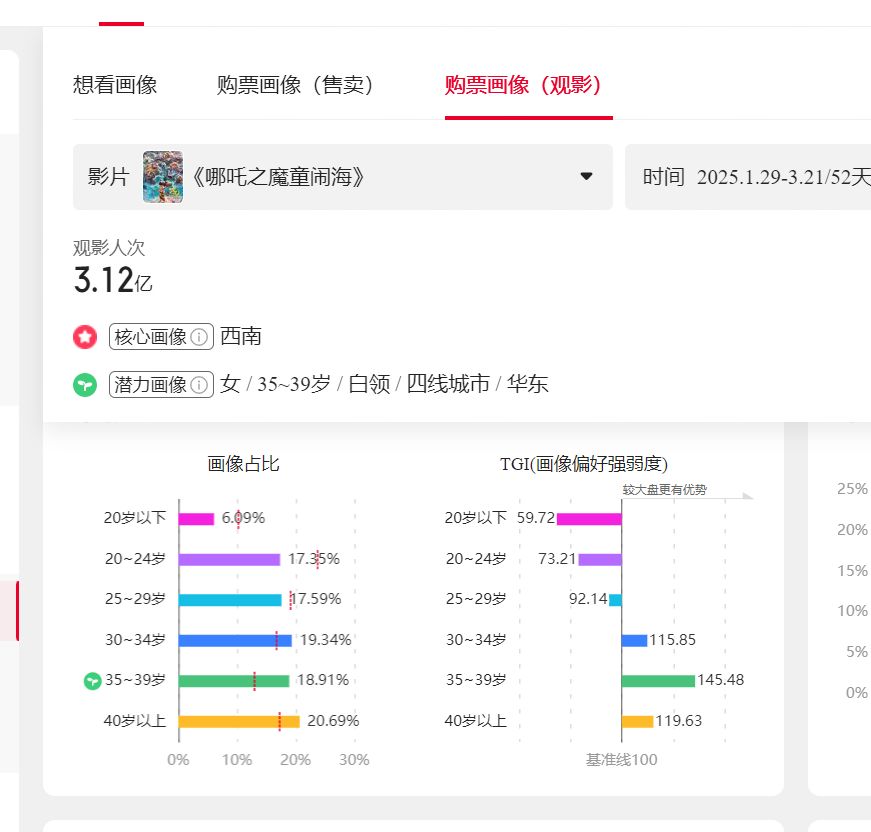Viewport: 871px width, 832px height.
Task: Click the blue 30~34岁 share bar
Action: point(236,640)
